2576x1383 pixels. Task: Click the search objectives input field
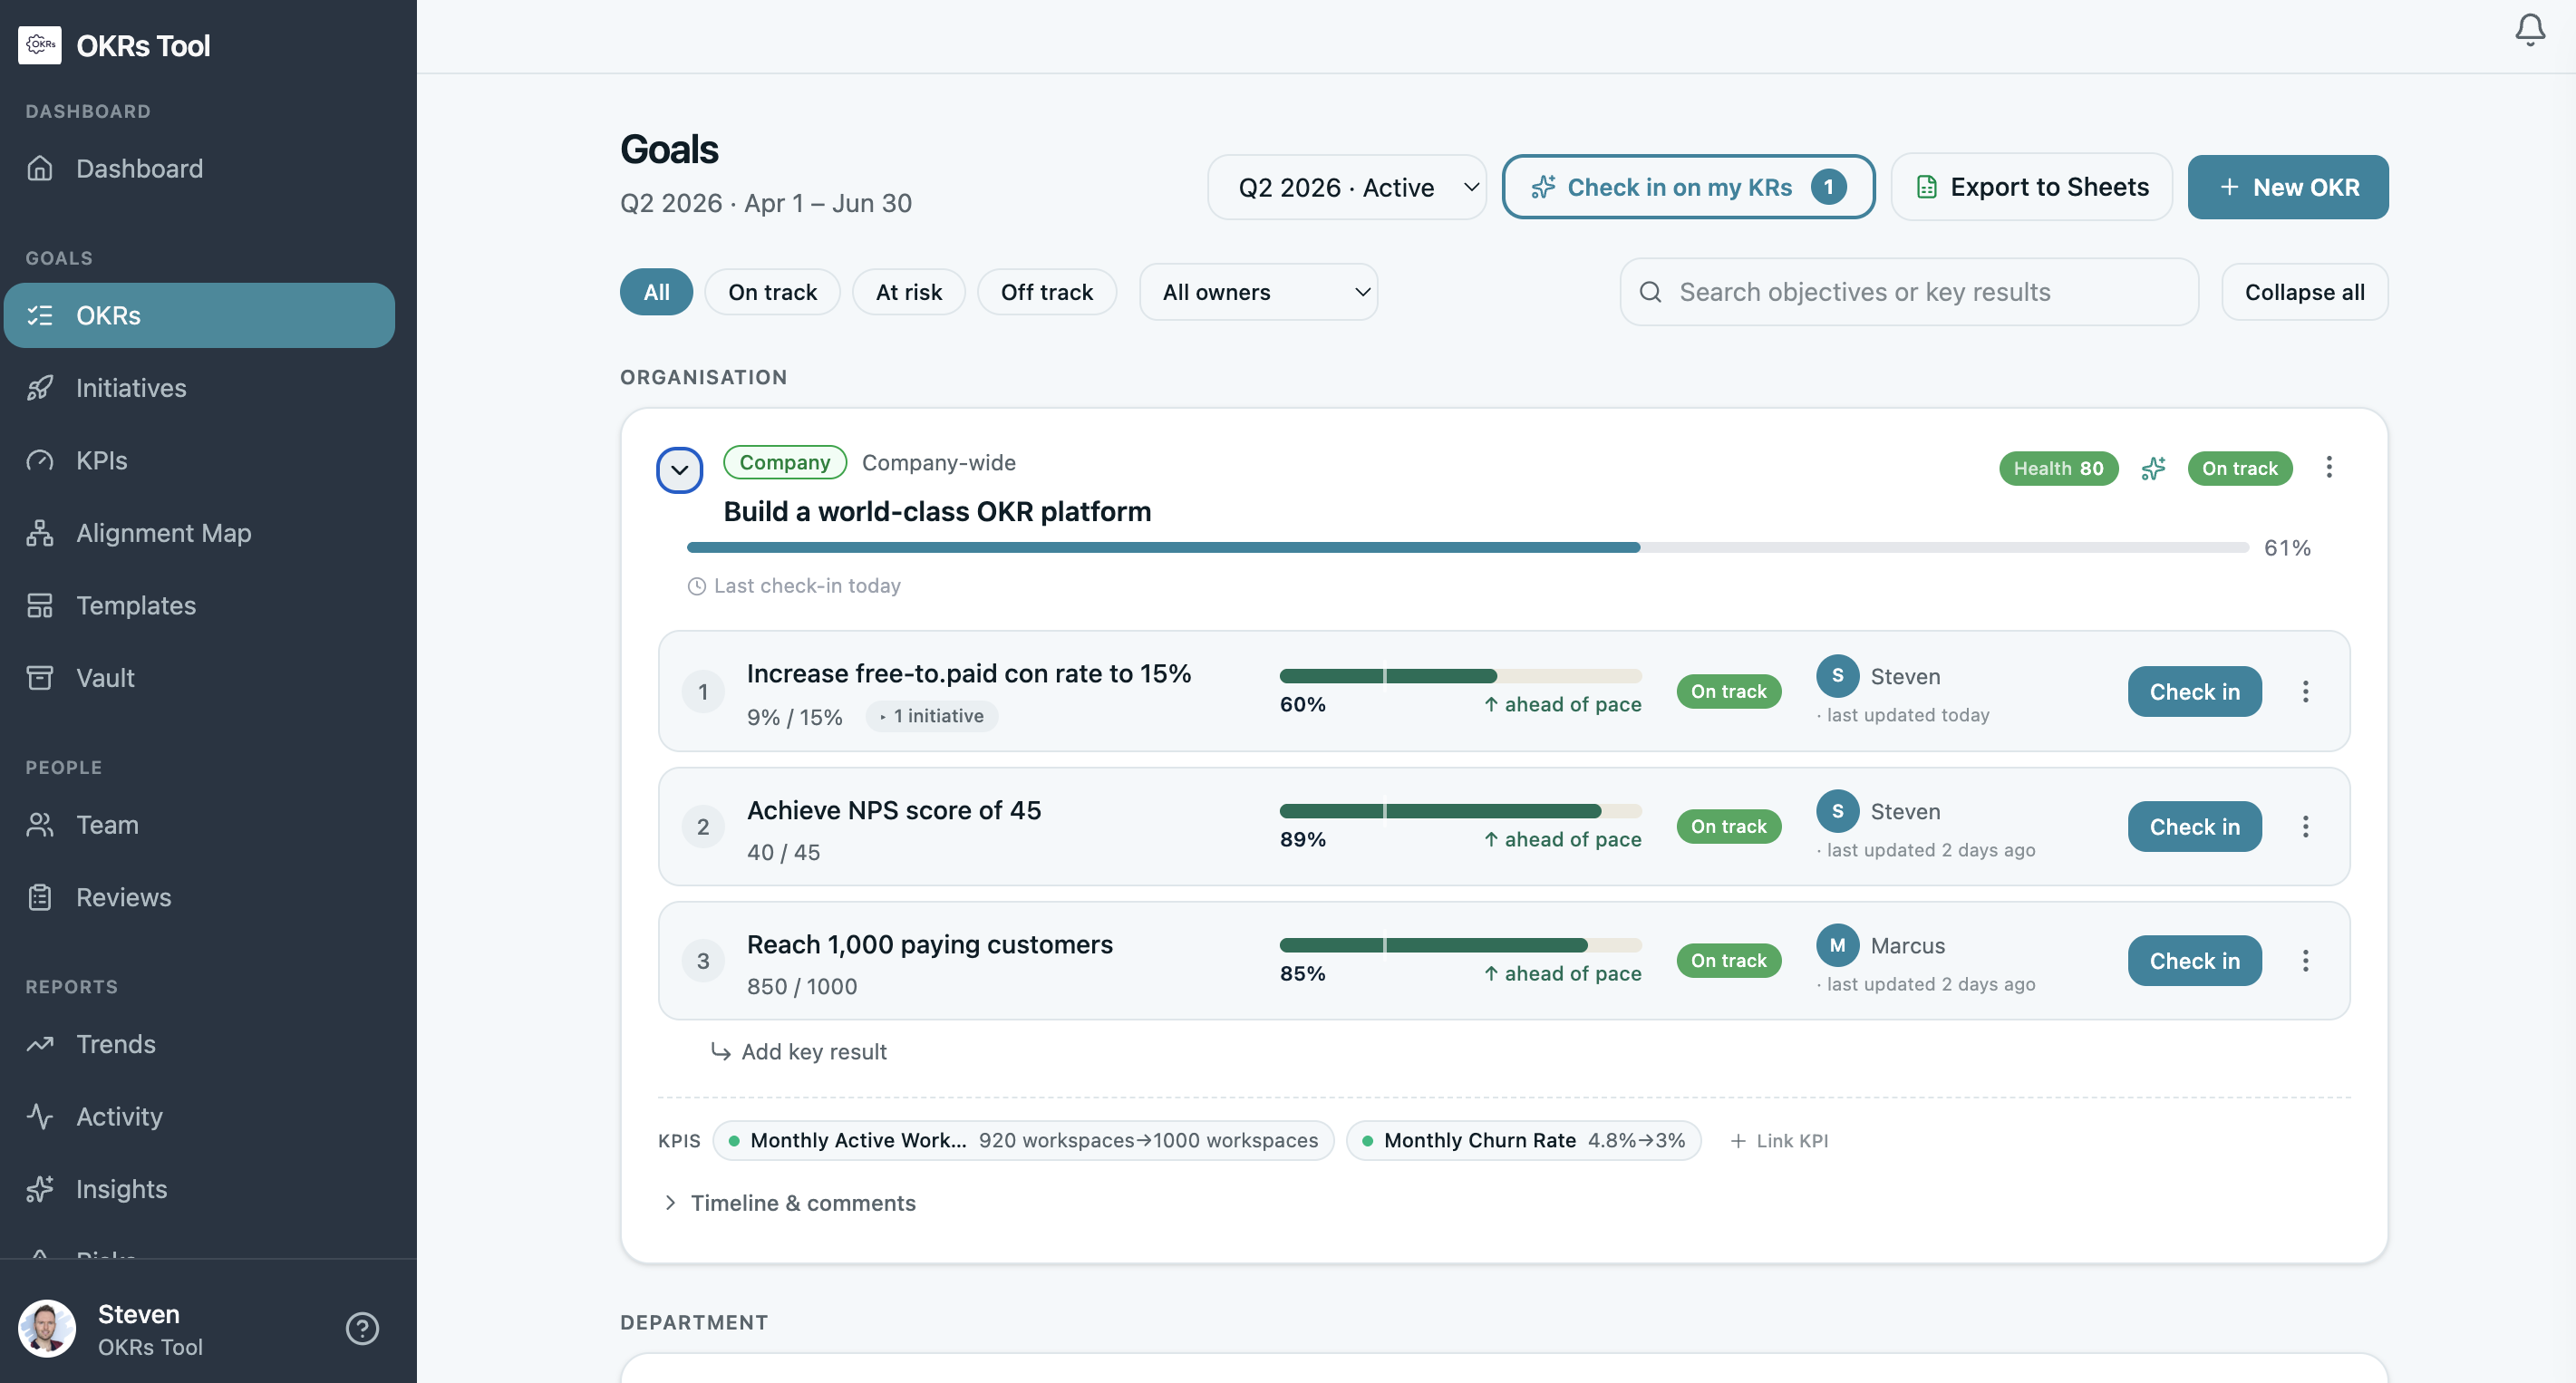[x=1908, y=292]
